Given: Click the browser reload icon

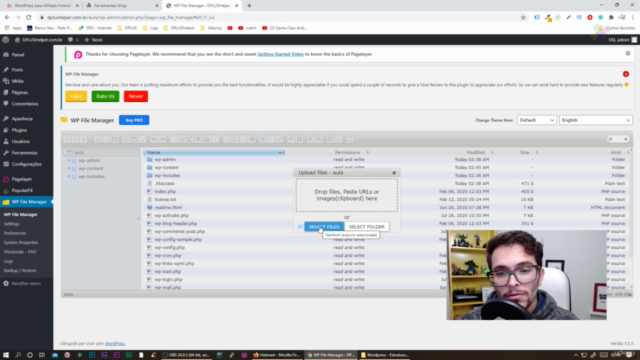Looking at the screenshot, I should pyautogui.click(x=29, y=17).
